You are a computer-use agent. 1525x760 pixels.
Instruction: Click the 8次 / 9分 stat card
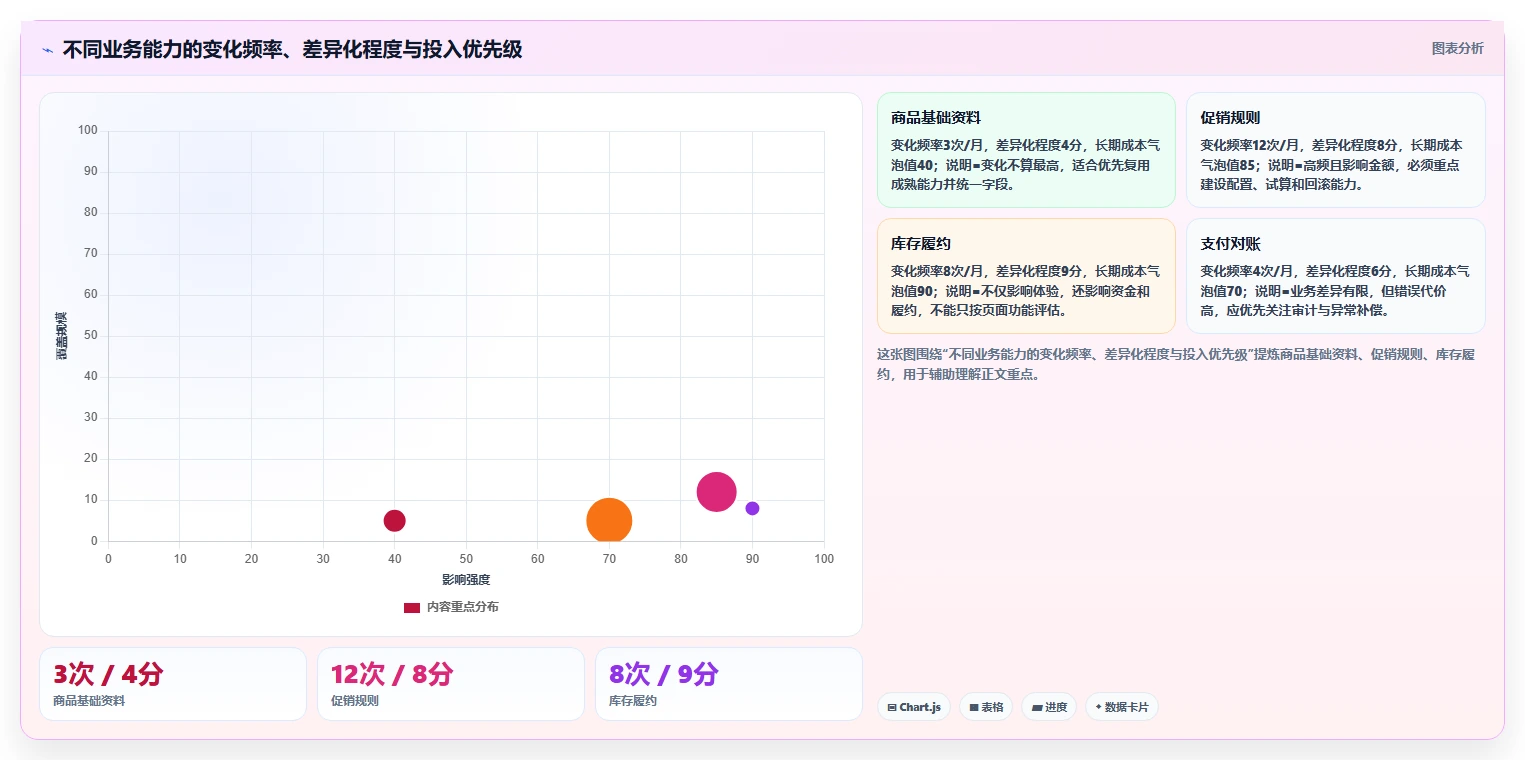tap(729, 684)
